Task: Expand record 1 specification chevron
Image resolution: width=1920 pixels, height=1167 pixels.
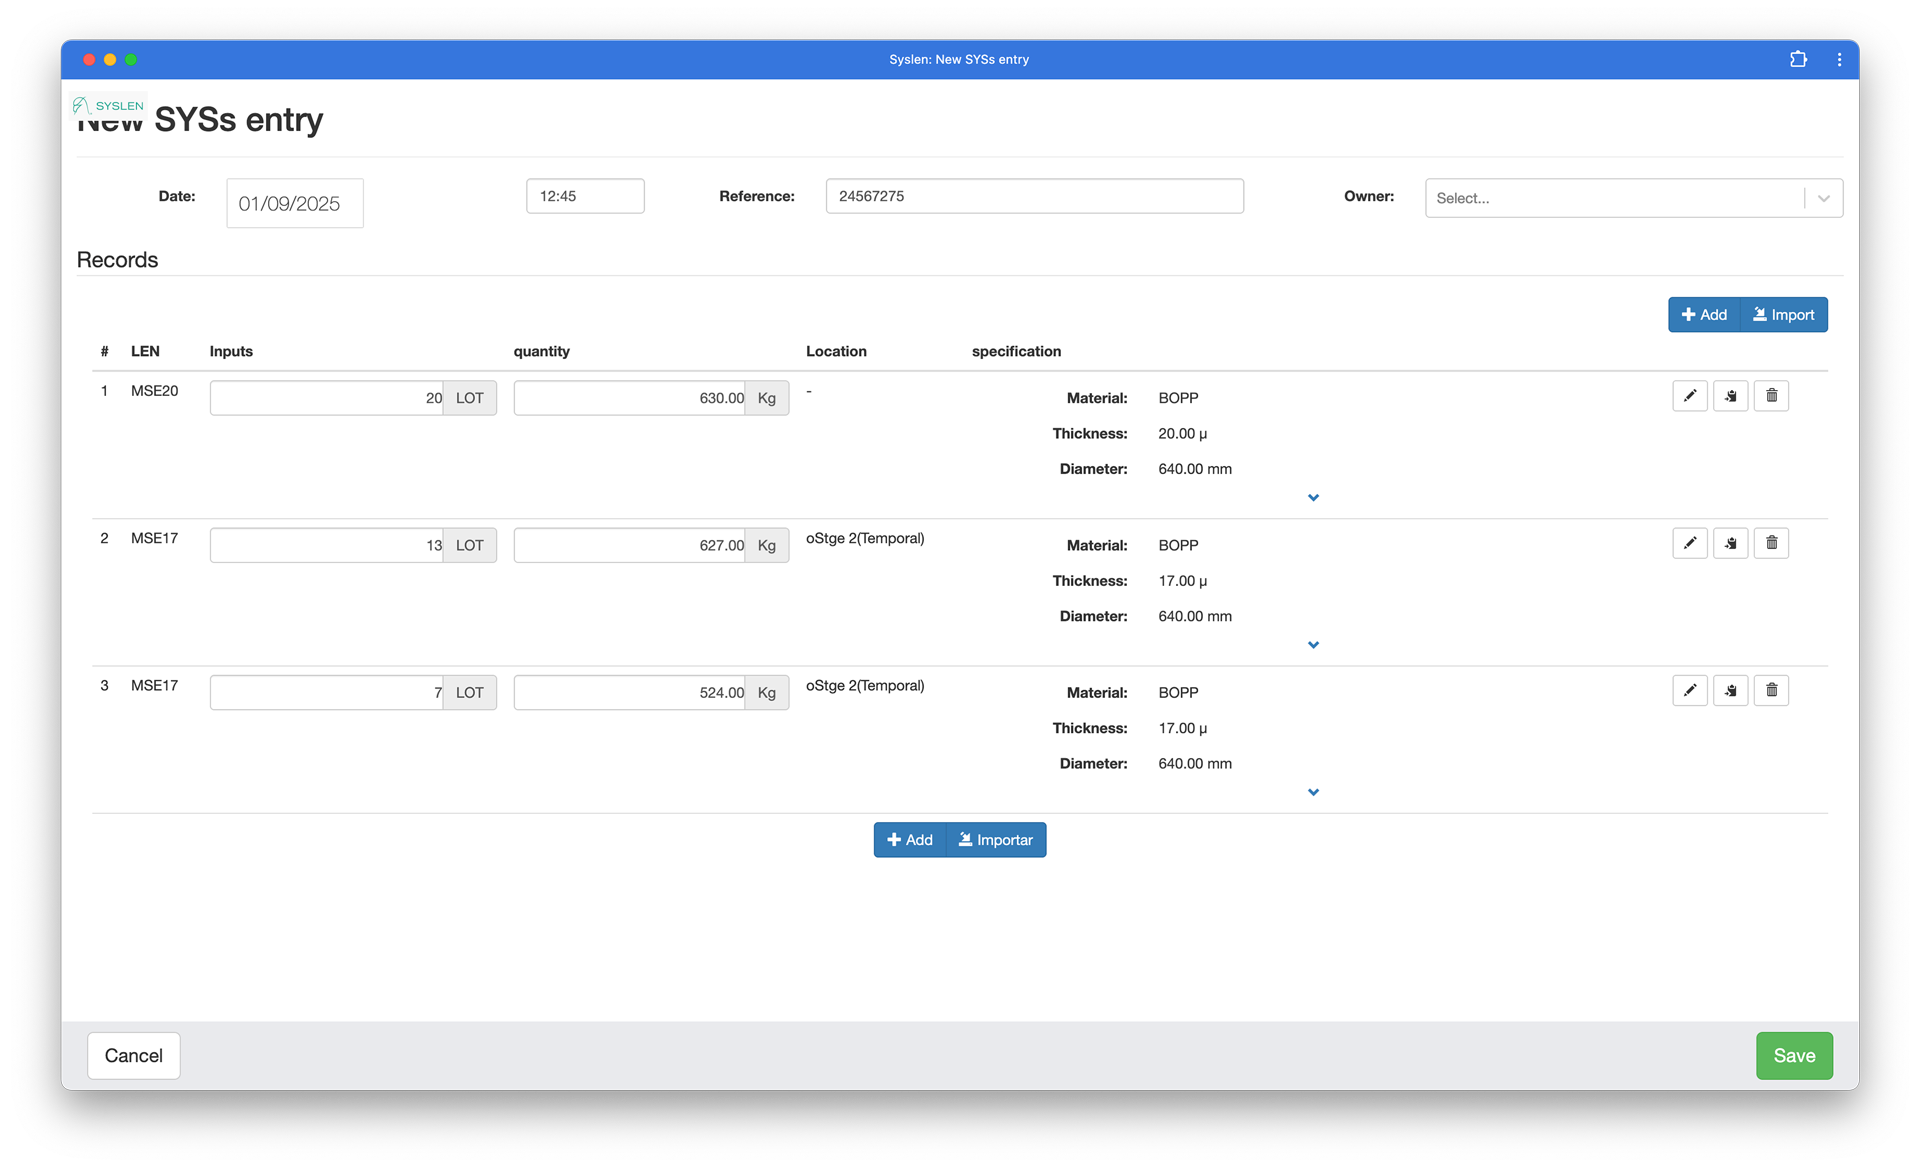Action: (x=1313, y=498)
